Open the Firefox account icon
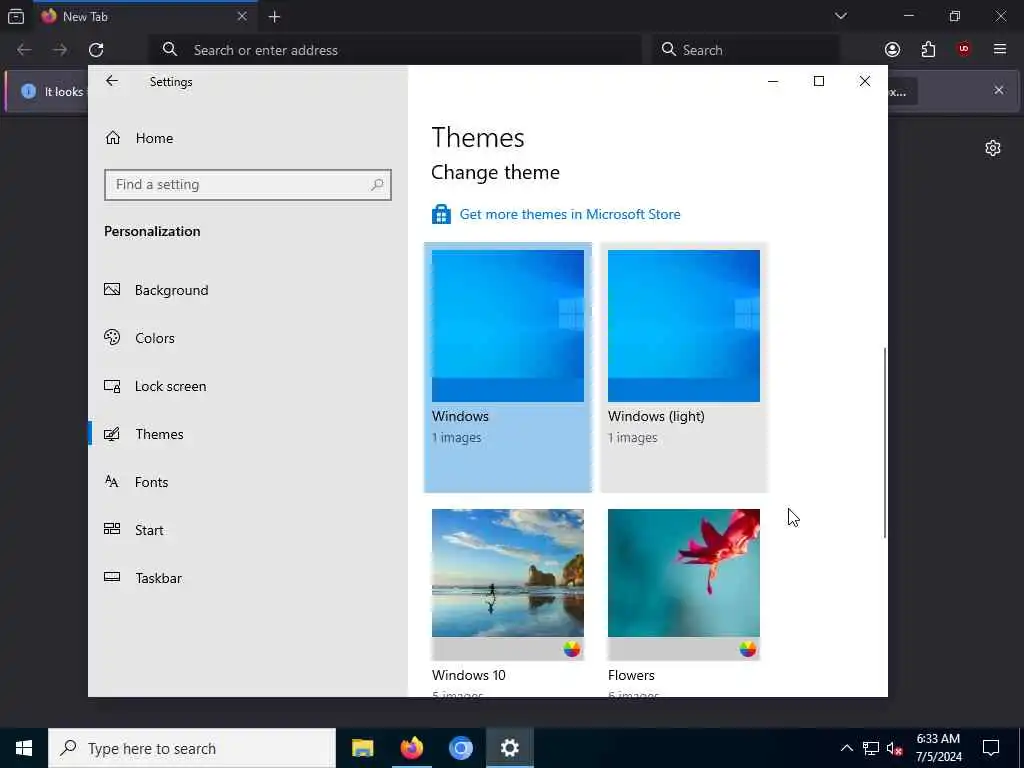1024x768 pixels. click(892, 50)
